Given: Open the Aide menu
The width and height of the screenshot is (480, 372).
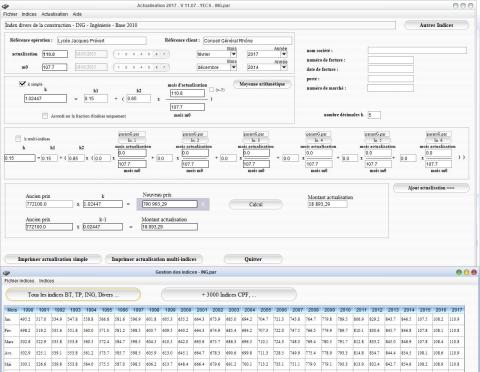Looking at the screenshot, I should (x=77, y=14).
